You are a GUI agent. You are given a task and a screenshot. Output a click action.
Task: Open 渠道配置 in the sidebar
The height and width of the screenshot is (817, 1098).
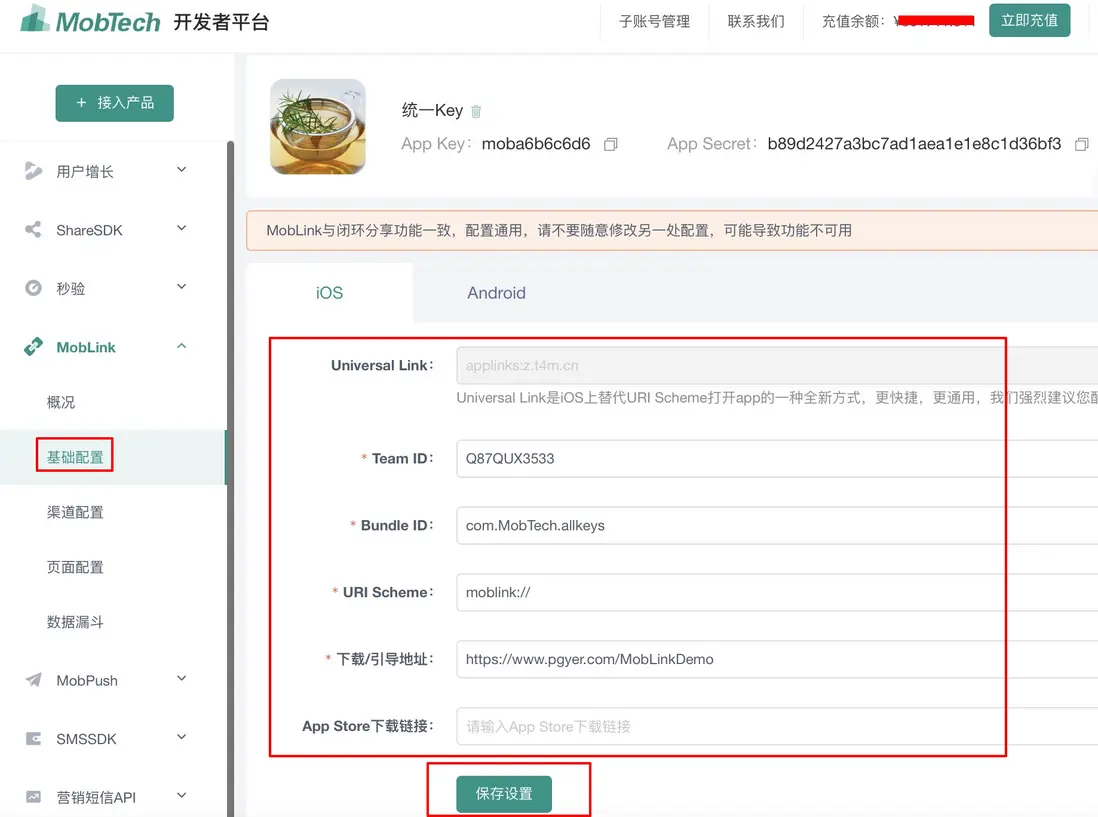[75, 512]
